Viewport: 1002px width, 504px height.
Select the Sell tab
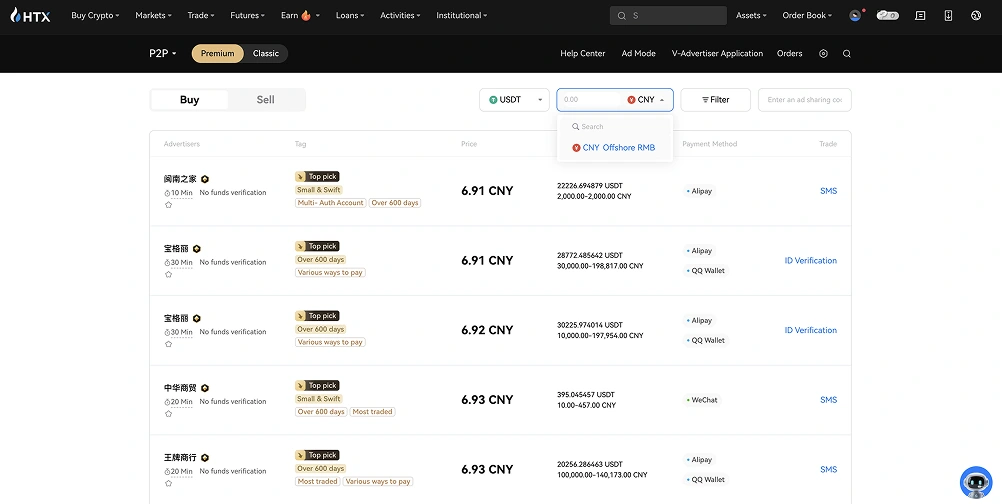pos(266,100)
